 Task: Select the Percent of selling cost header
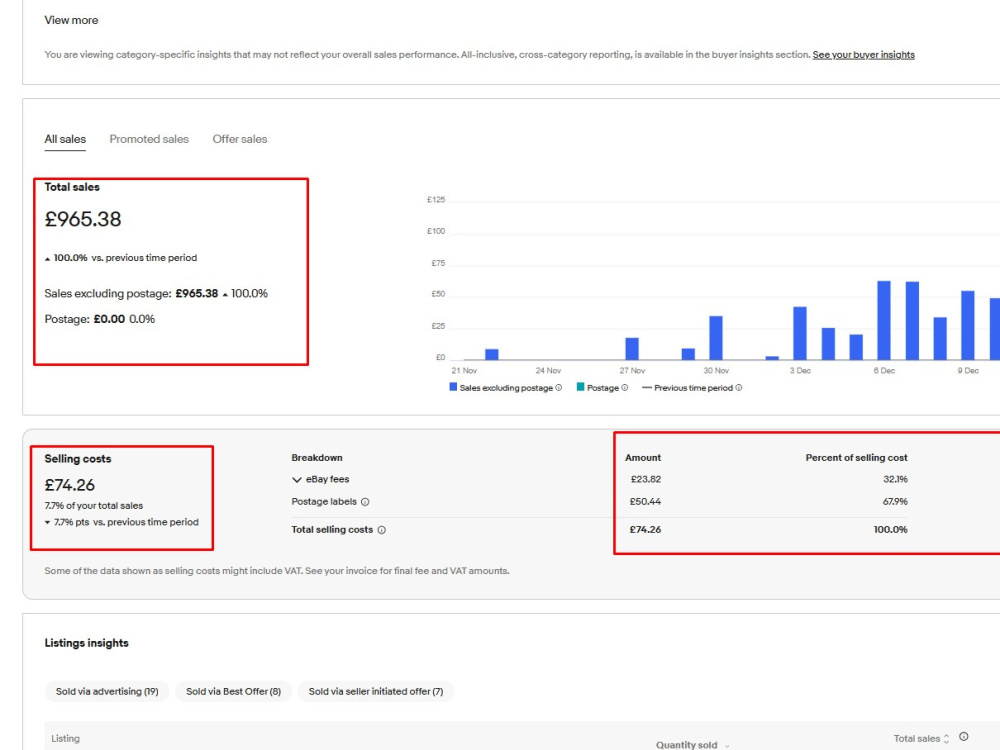point(857,458)
